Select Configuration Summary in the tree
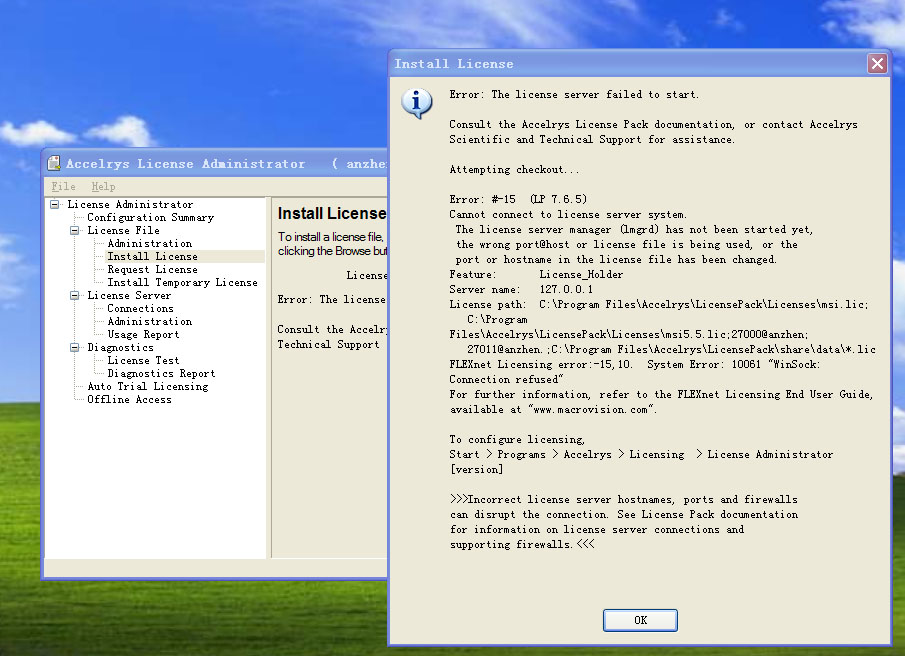 click(151, 218)
